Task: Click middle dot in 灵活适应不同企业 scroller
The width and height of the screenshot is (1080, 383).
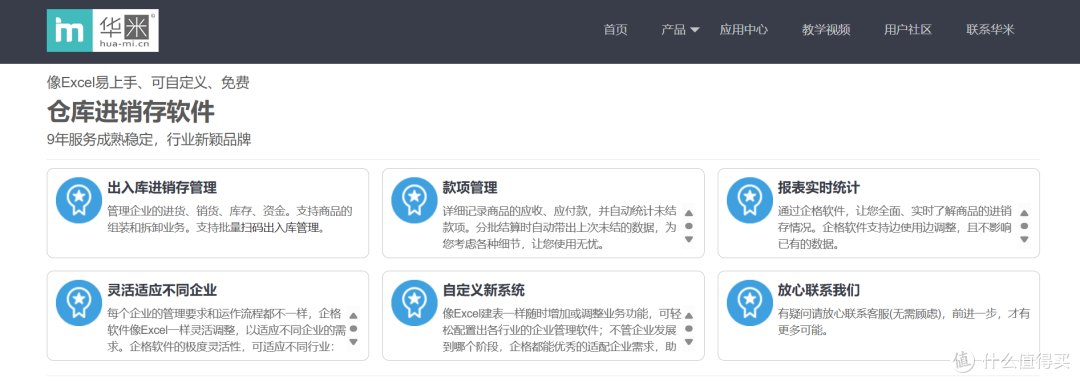Action: (x=353, y=329)
